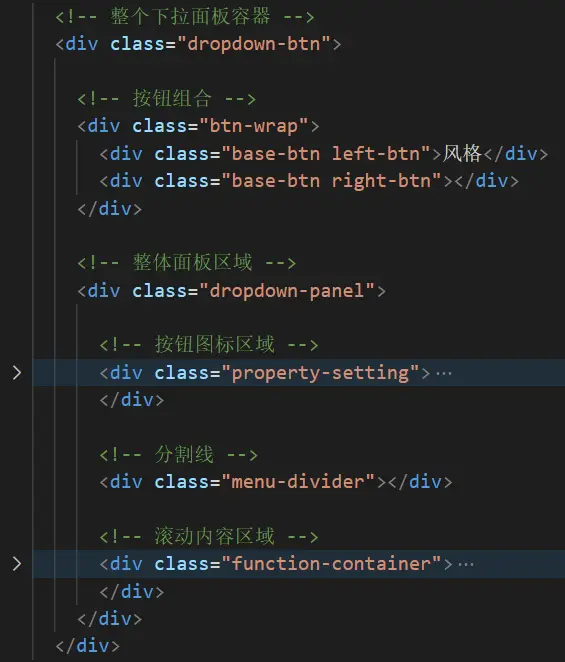This screenshot has width=565, height=662.
Task: Expand the folded property-setting div arrow
Action: [x=17, y=373]
